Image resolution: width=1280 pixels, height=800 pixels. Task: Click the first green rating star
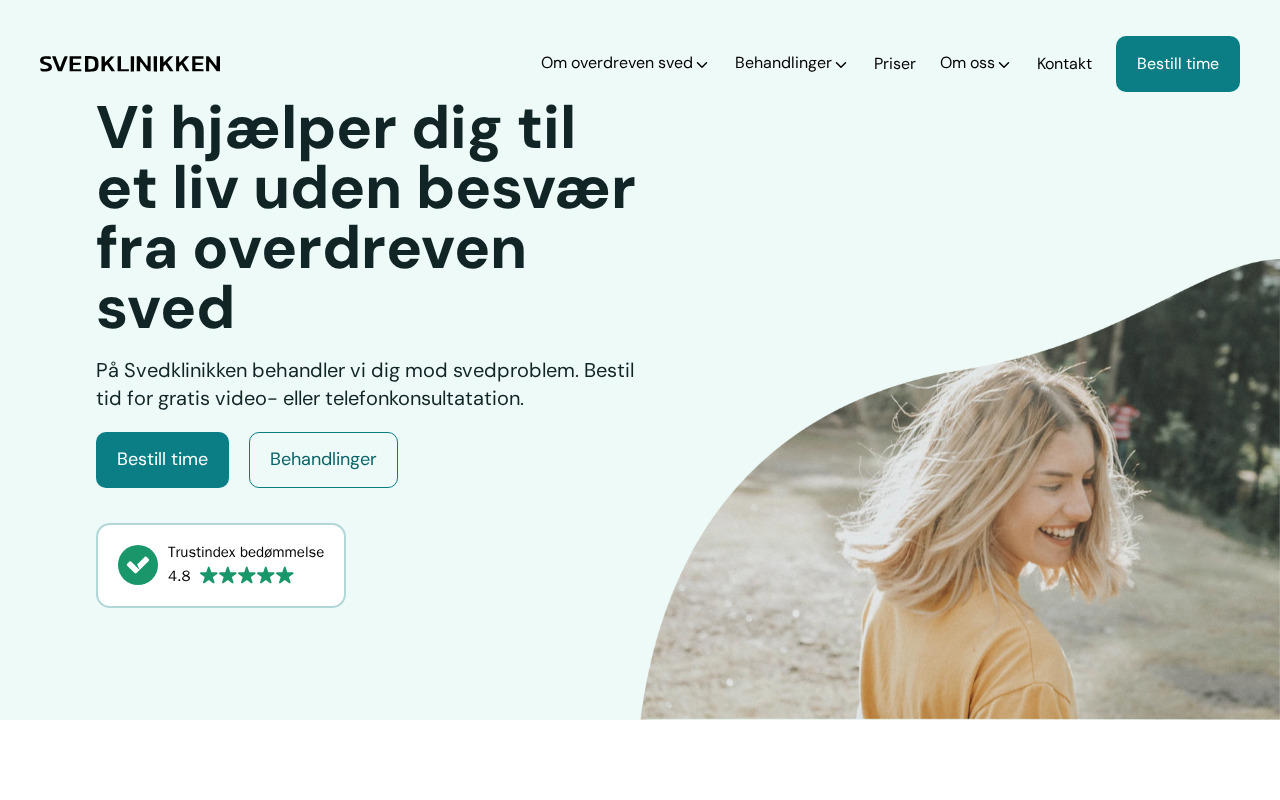pos(209,575)
